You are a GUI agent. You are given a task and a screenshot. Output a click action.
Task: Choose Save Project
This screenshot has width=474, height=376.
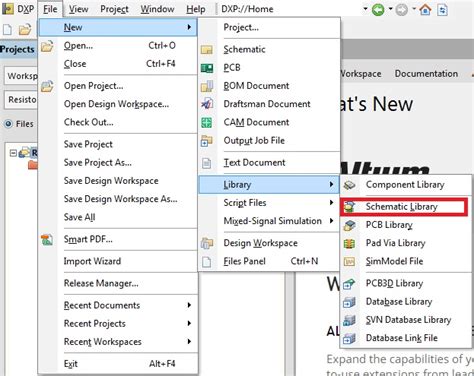(118, 144)
